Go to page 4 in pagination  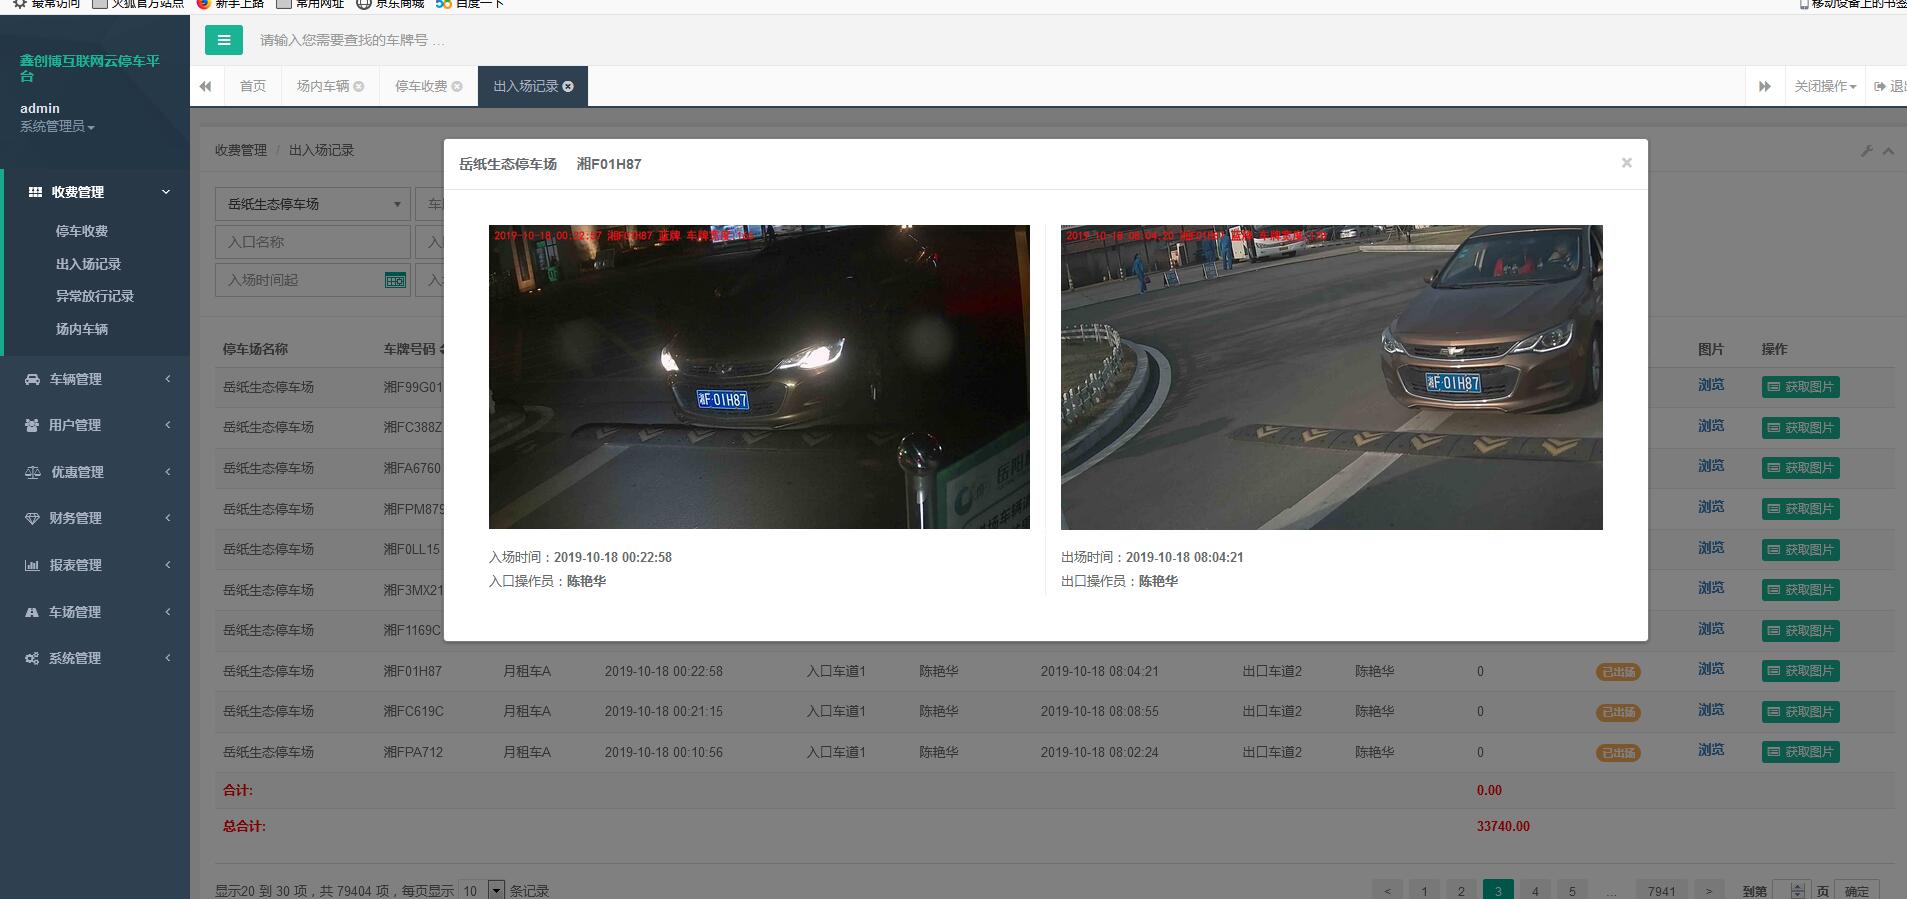(1535, 890)
